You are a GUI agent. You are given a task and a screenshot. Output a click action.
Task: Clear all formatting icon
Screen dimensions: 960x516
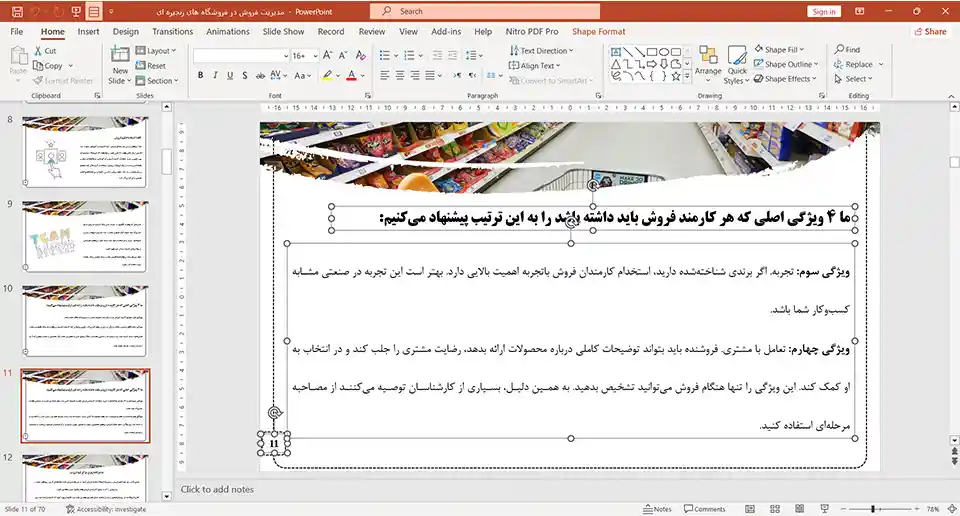click(361, 55)
